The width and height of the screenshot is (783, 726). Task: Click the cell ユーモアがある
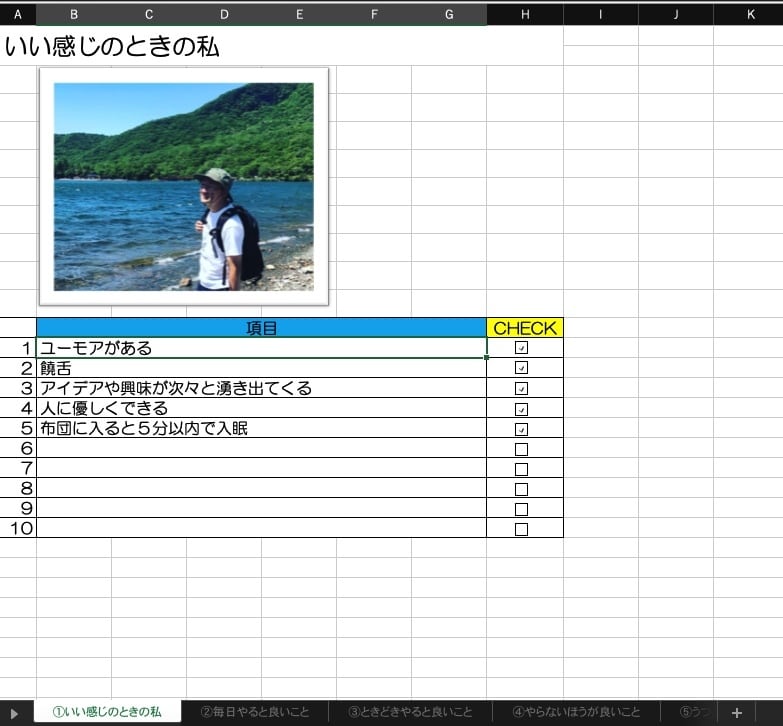pyautogui.click(x=261, y=348)
